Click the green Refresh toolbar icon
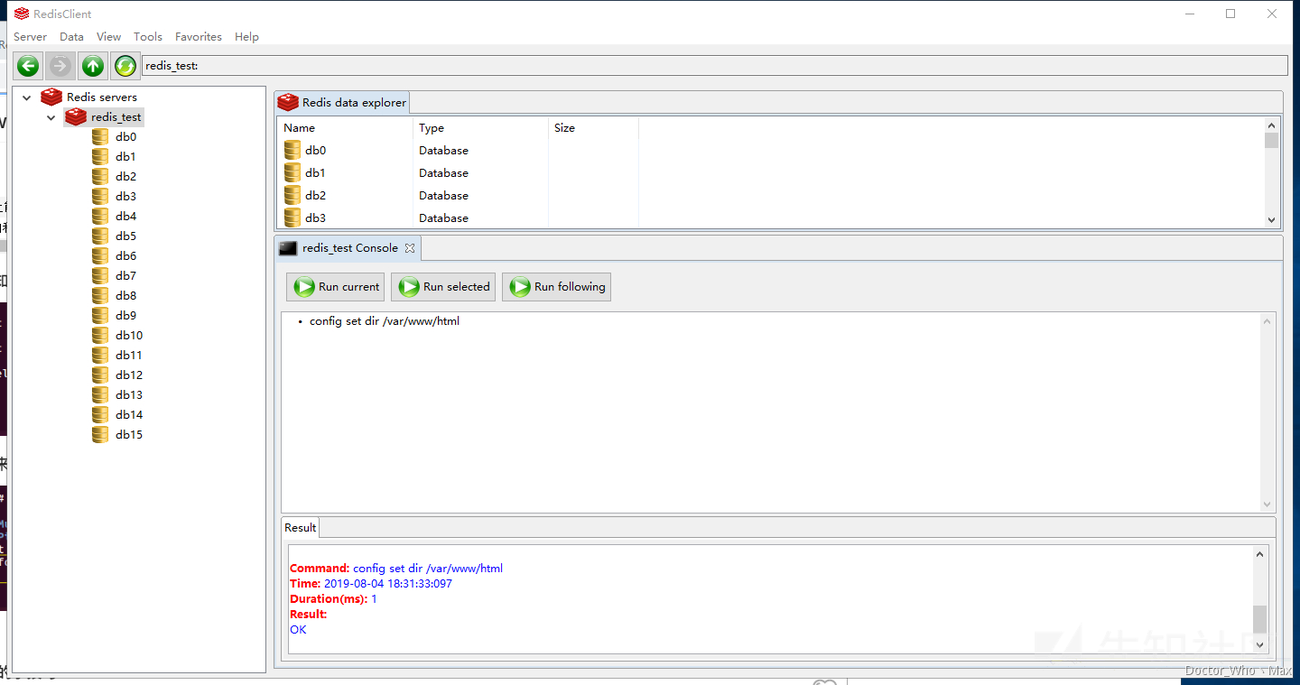Screen dimensions: 1300x685 125,66
